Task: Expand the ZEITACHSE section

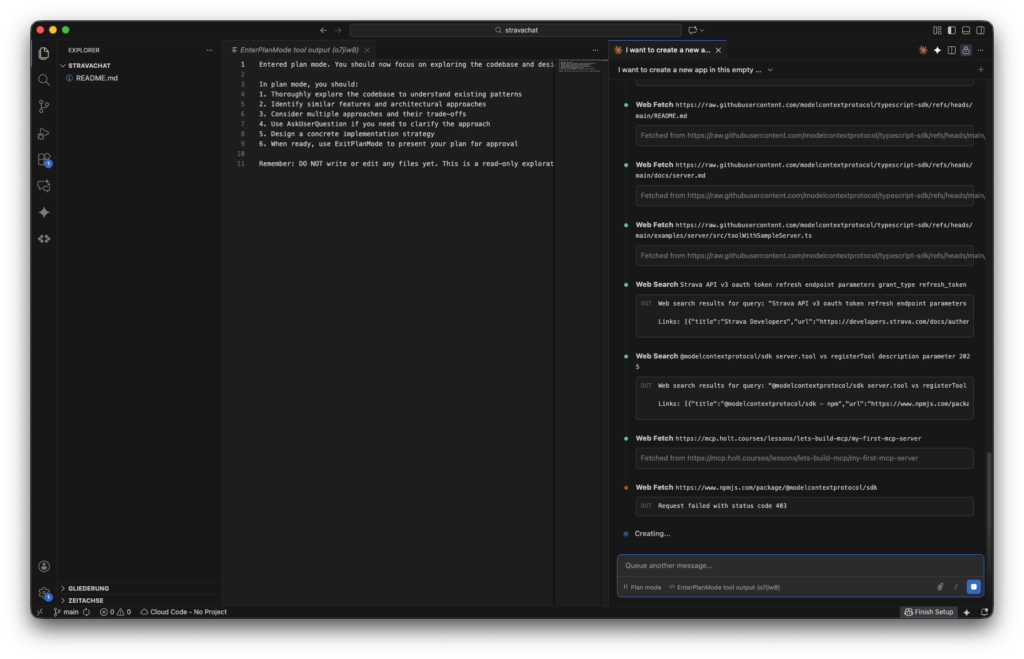Action: pos(86,600)
